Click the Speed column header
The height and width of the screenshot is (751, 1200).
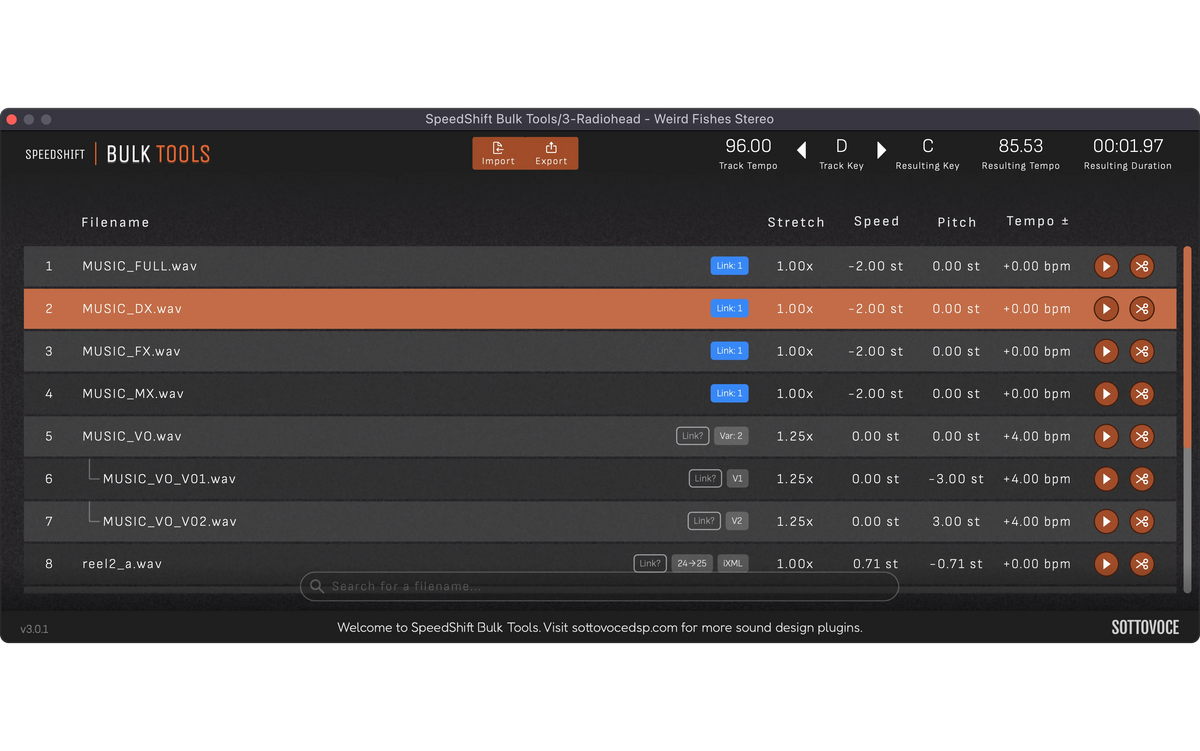(x=877, y=221)
